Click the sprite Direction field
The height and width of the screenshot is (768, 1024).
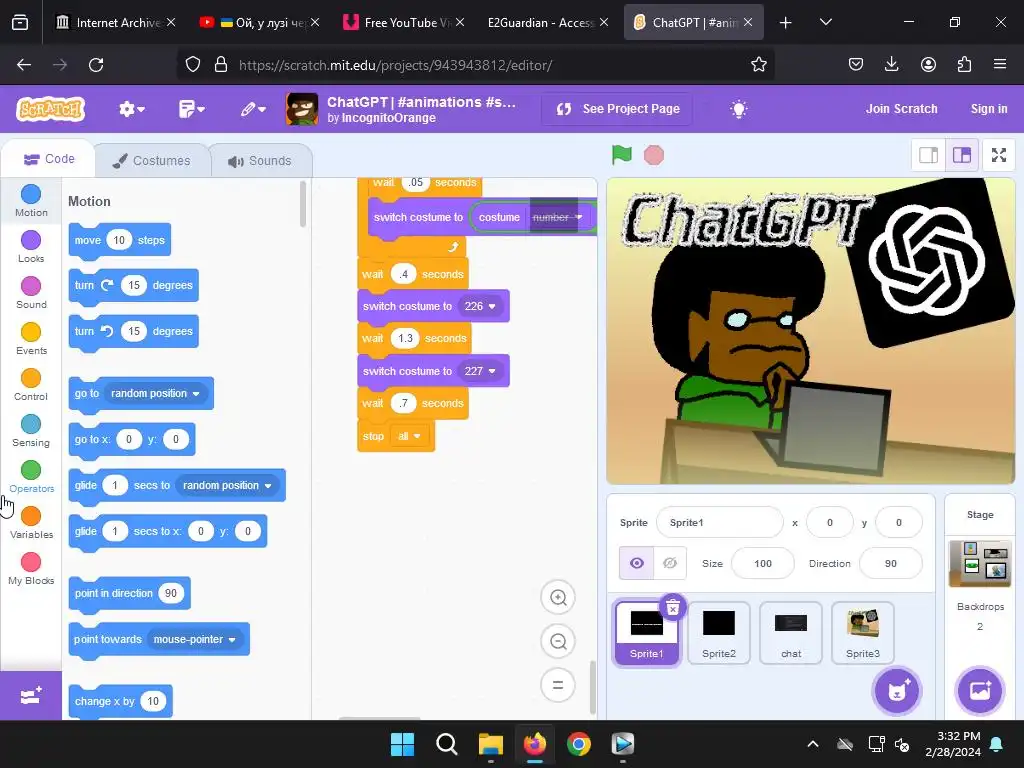(891, 563)
